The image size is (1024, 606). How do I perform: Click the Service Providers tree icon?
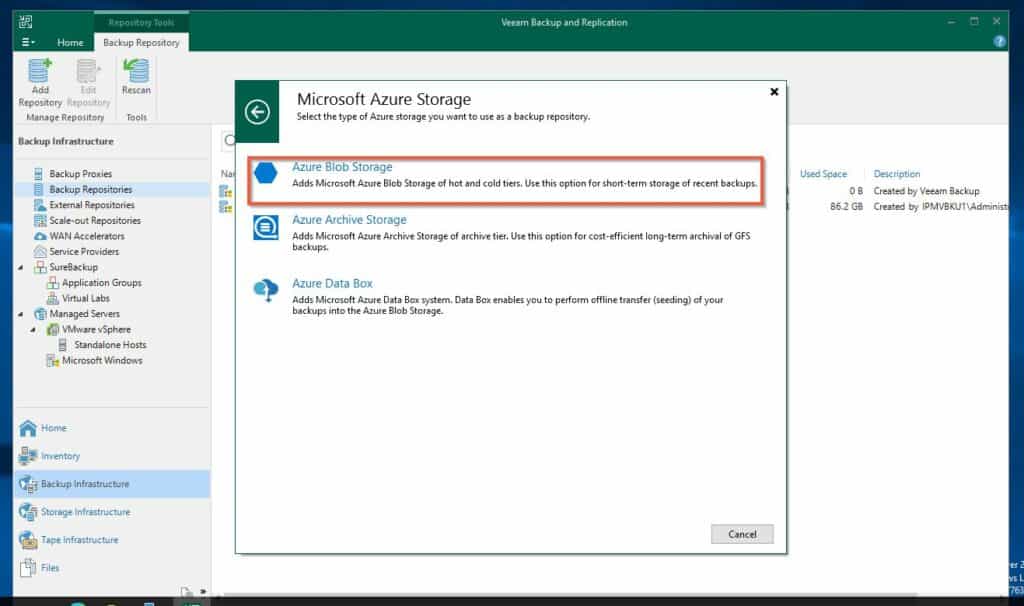tap(40, 251)
